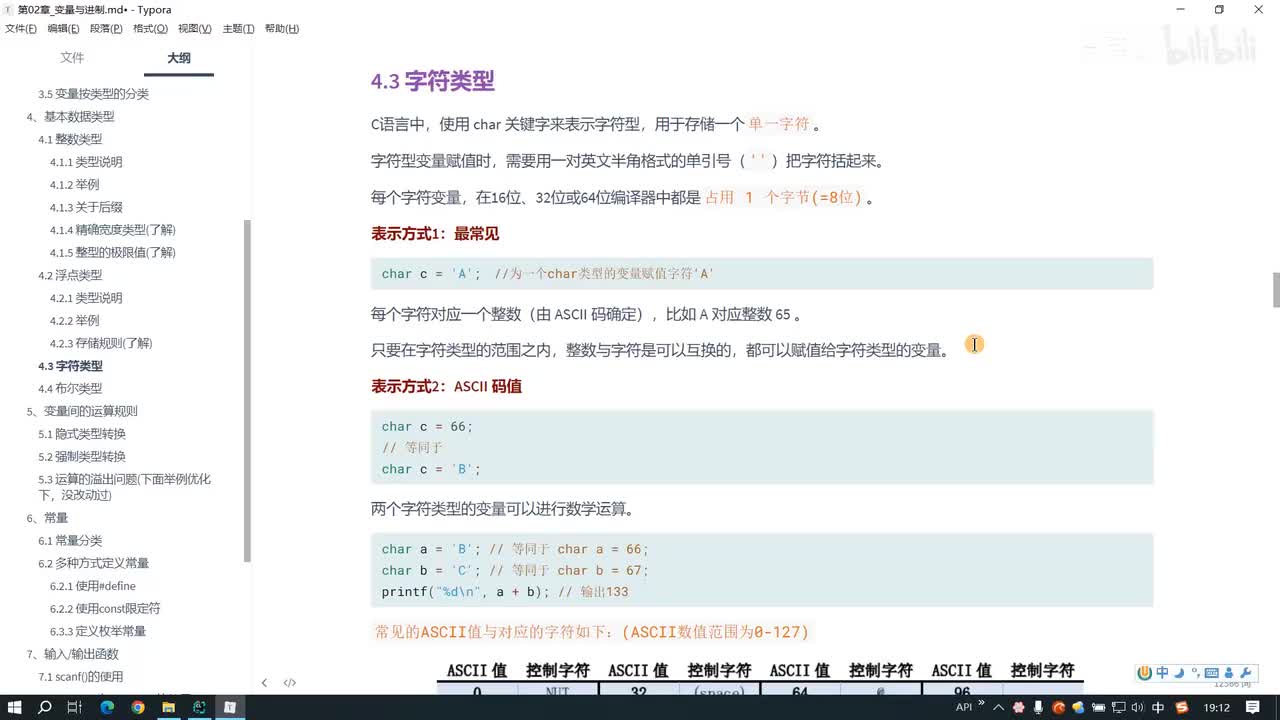This screenshot has width=1280, height=720.
Task: Expand the API toolbar overflow chevron
Action: point(981,702)
